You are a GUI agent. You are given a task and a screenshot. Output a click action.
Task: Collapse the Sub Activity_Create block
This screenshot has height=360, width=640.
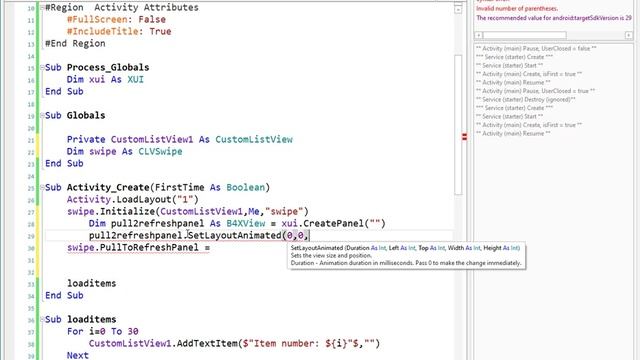(x=42, y=188)
